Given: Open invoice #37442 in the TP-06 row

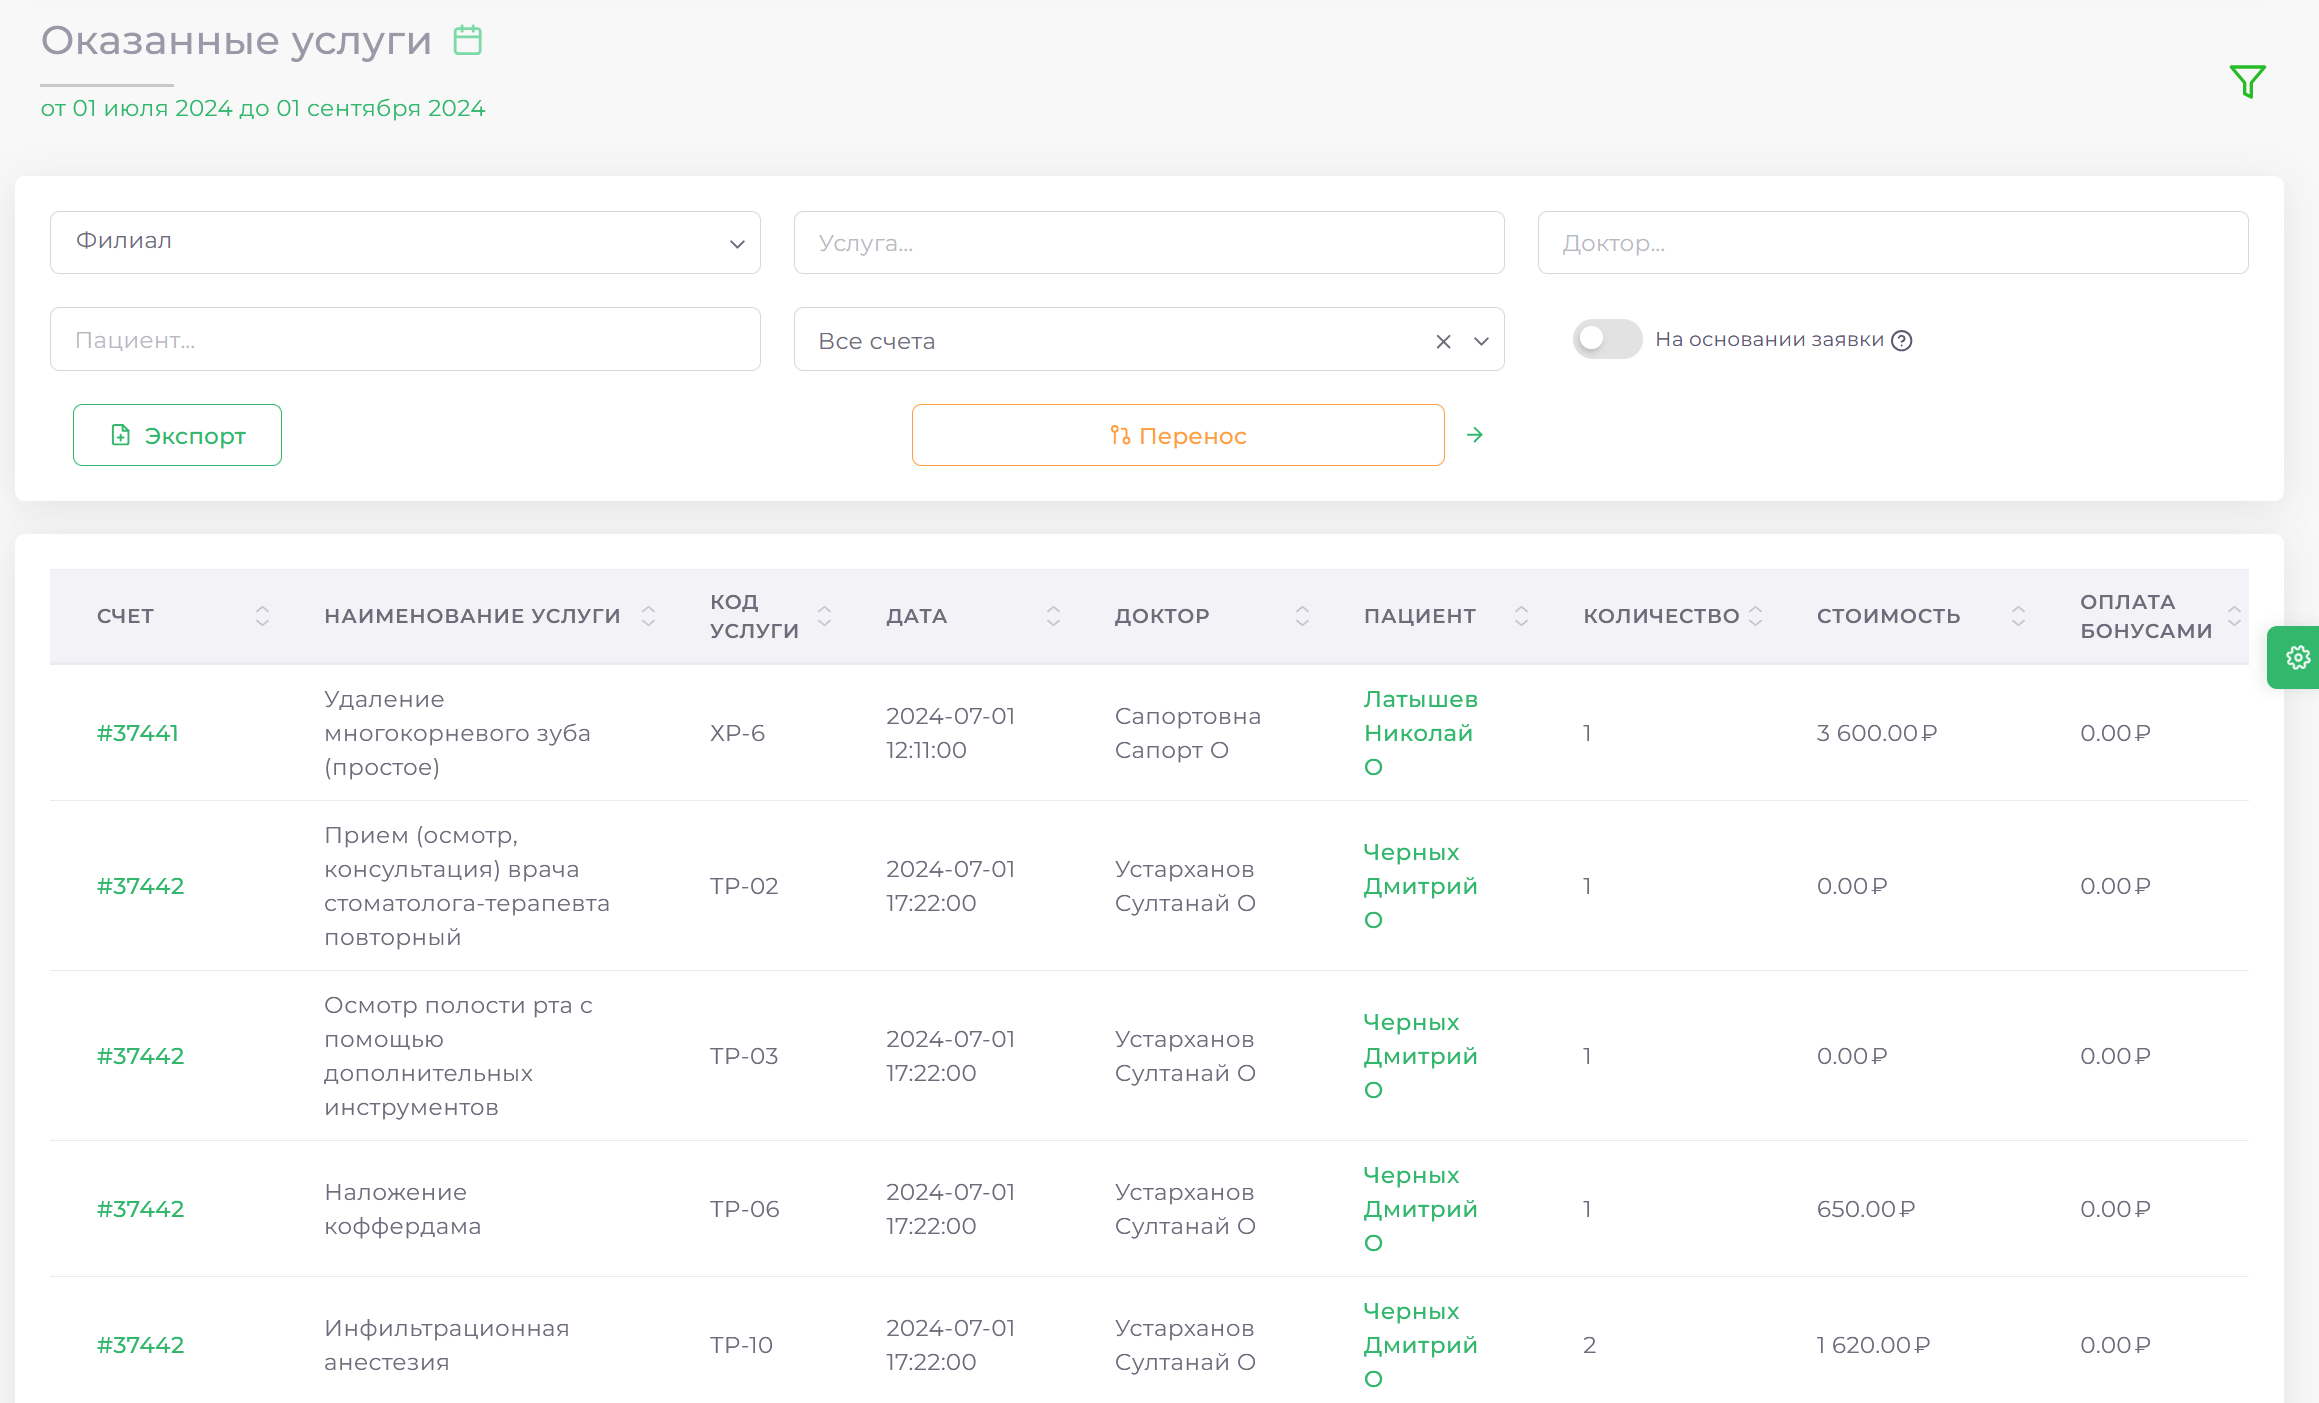Looking at the screenshot, I should pyautogui.click(x=140, y=1209).
